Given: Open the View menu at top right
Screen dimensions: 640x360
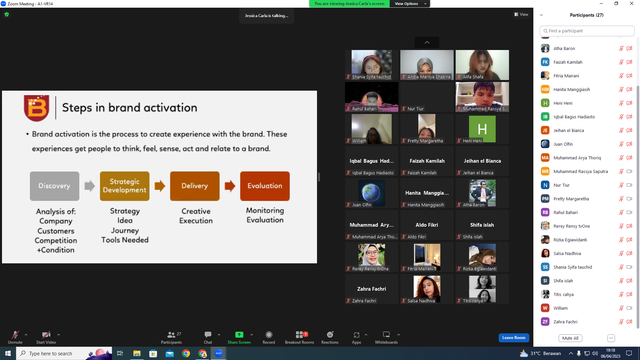Looking at the screenshot, I should [521, 14].
